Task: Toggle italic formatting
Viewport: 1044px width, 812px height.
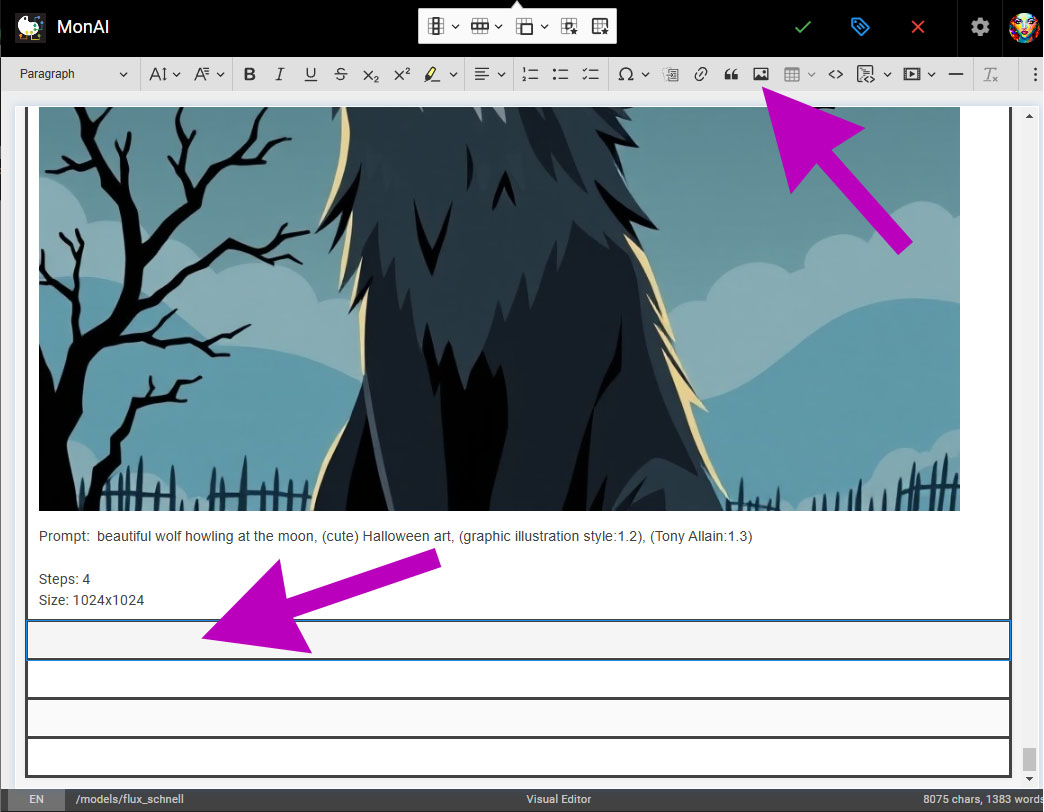Action: (280, 74)
